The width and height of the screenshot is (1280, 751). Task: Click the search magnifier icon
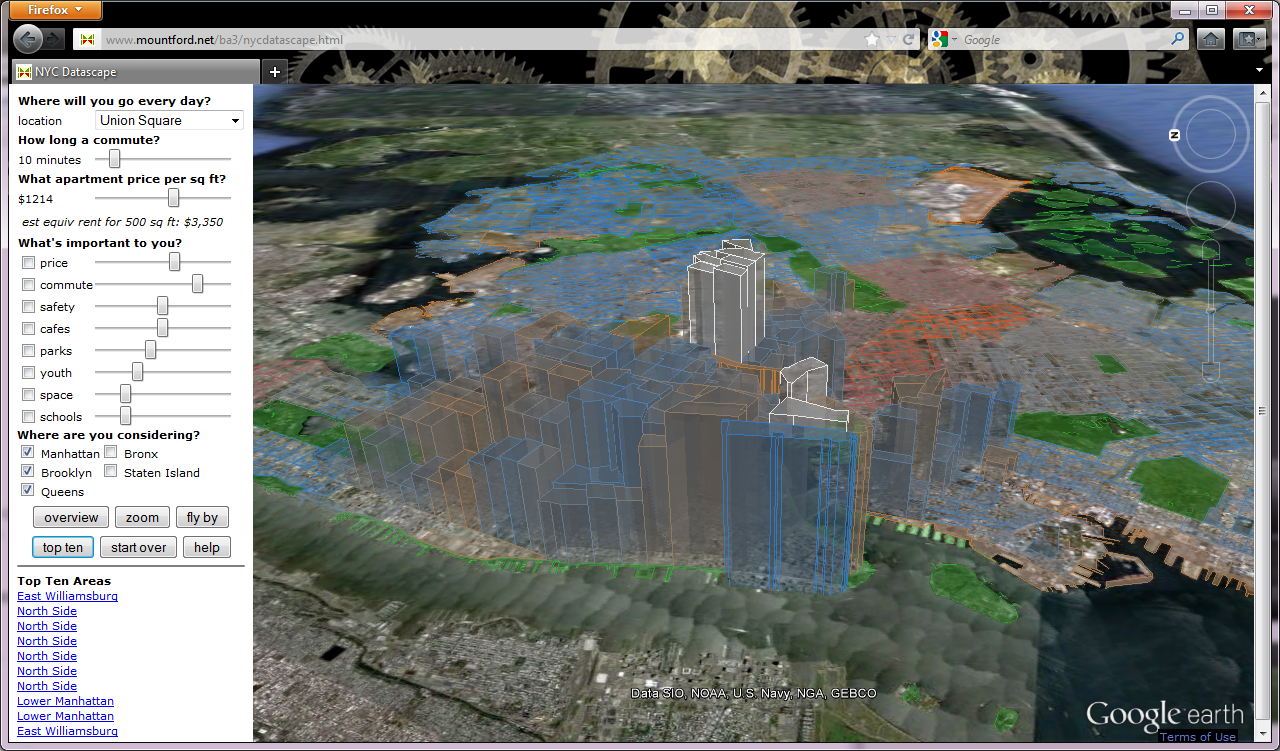click(1177, 40)
